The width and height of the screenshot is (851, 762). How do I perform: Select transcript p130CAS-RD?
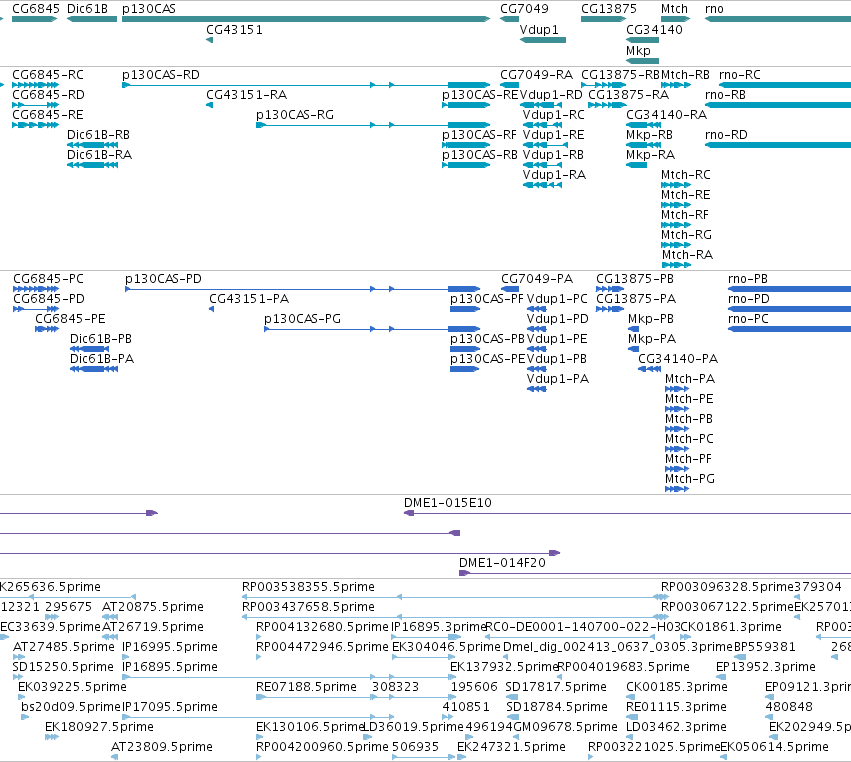point(161,75)
